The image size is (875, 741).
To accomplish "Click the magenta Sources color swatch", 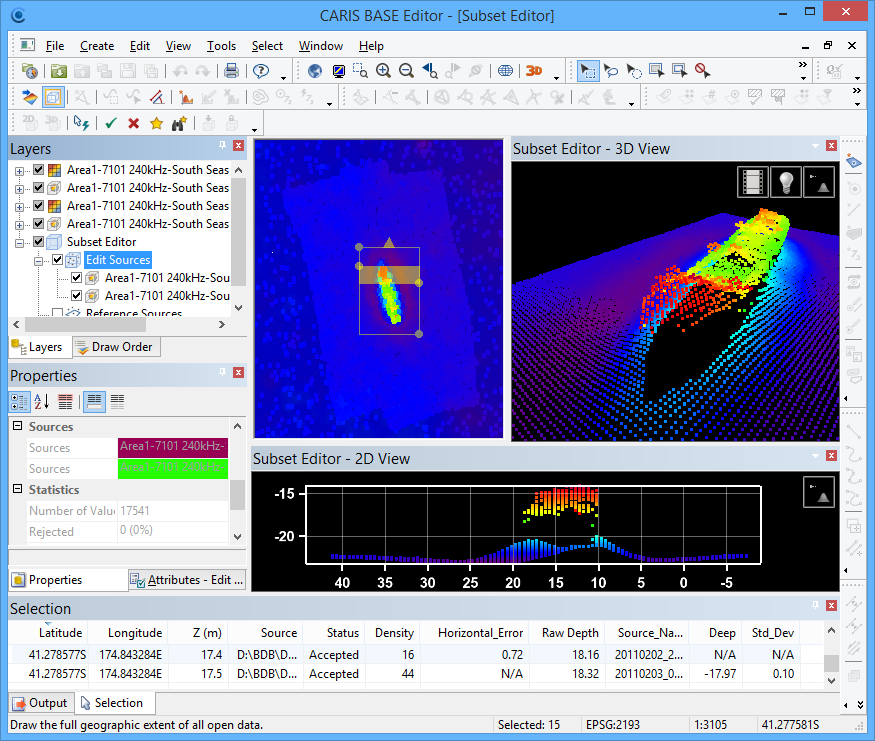I will 172,448.
